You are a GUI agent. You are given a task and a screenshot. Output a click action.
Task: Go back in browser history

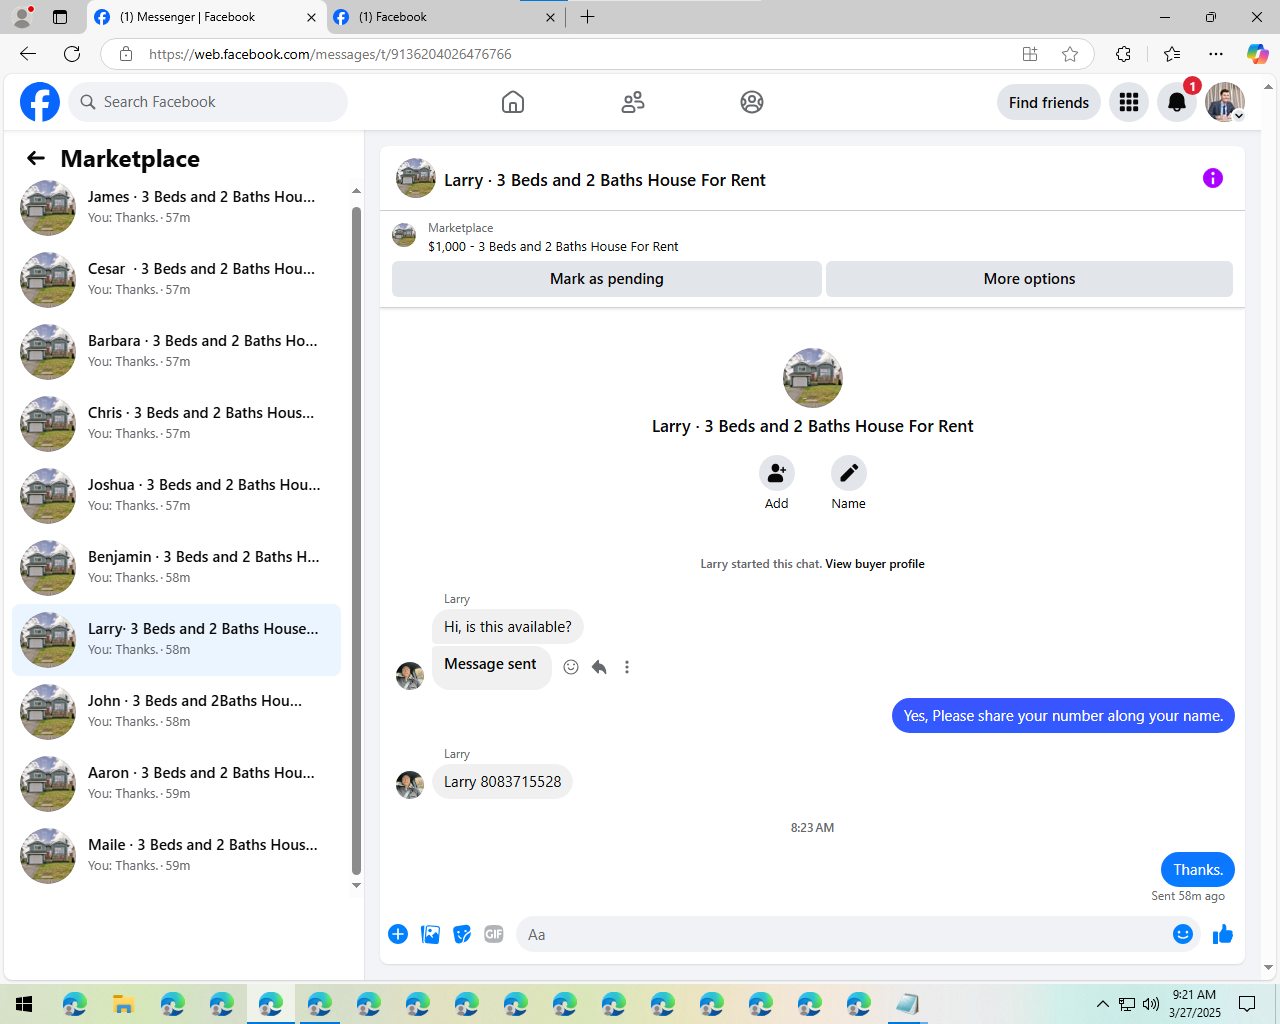28,54
